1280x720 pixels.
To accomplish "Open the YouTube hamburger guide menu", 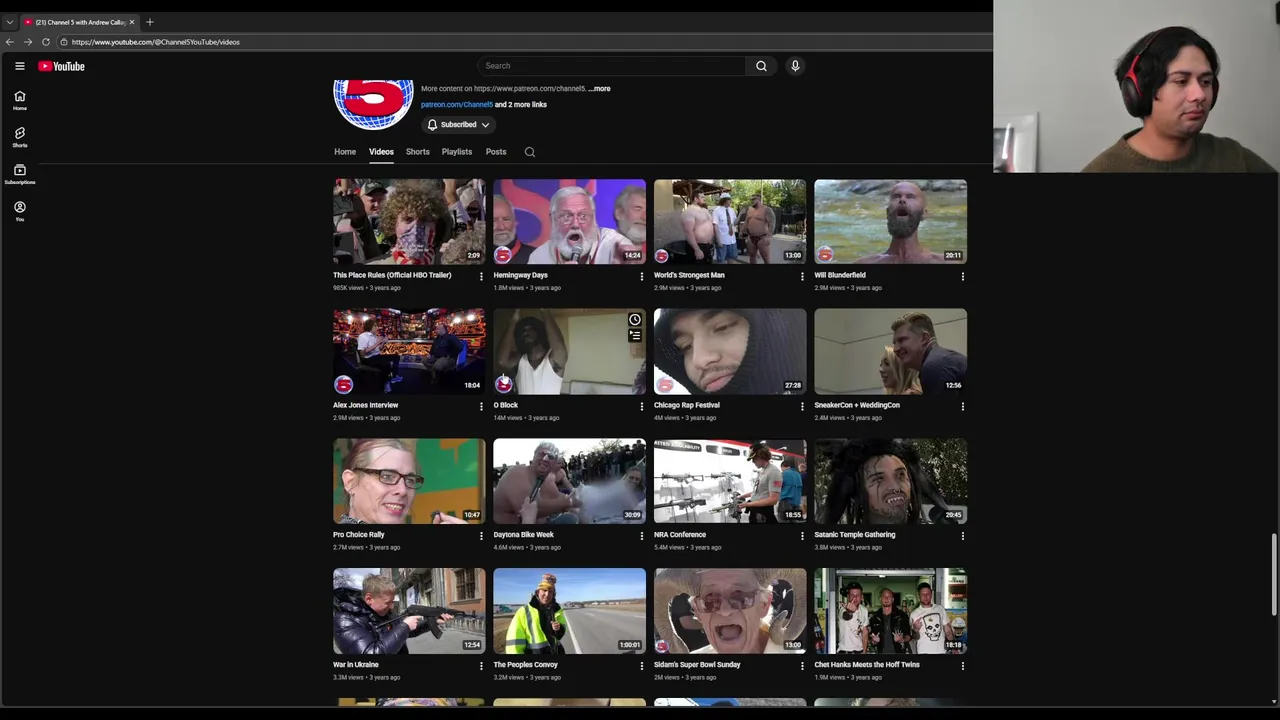I will pyautogui.click(x=19, y=66).
